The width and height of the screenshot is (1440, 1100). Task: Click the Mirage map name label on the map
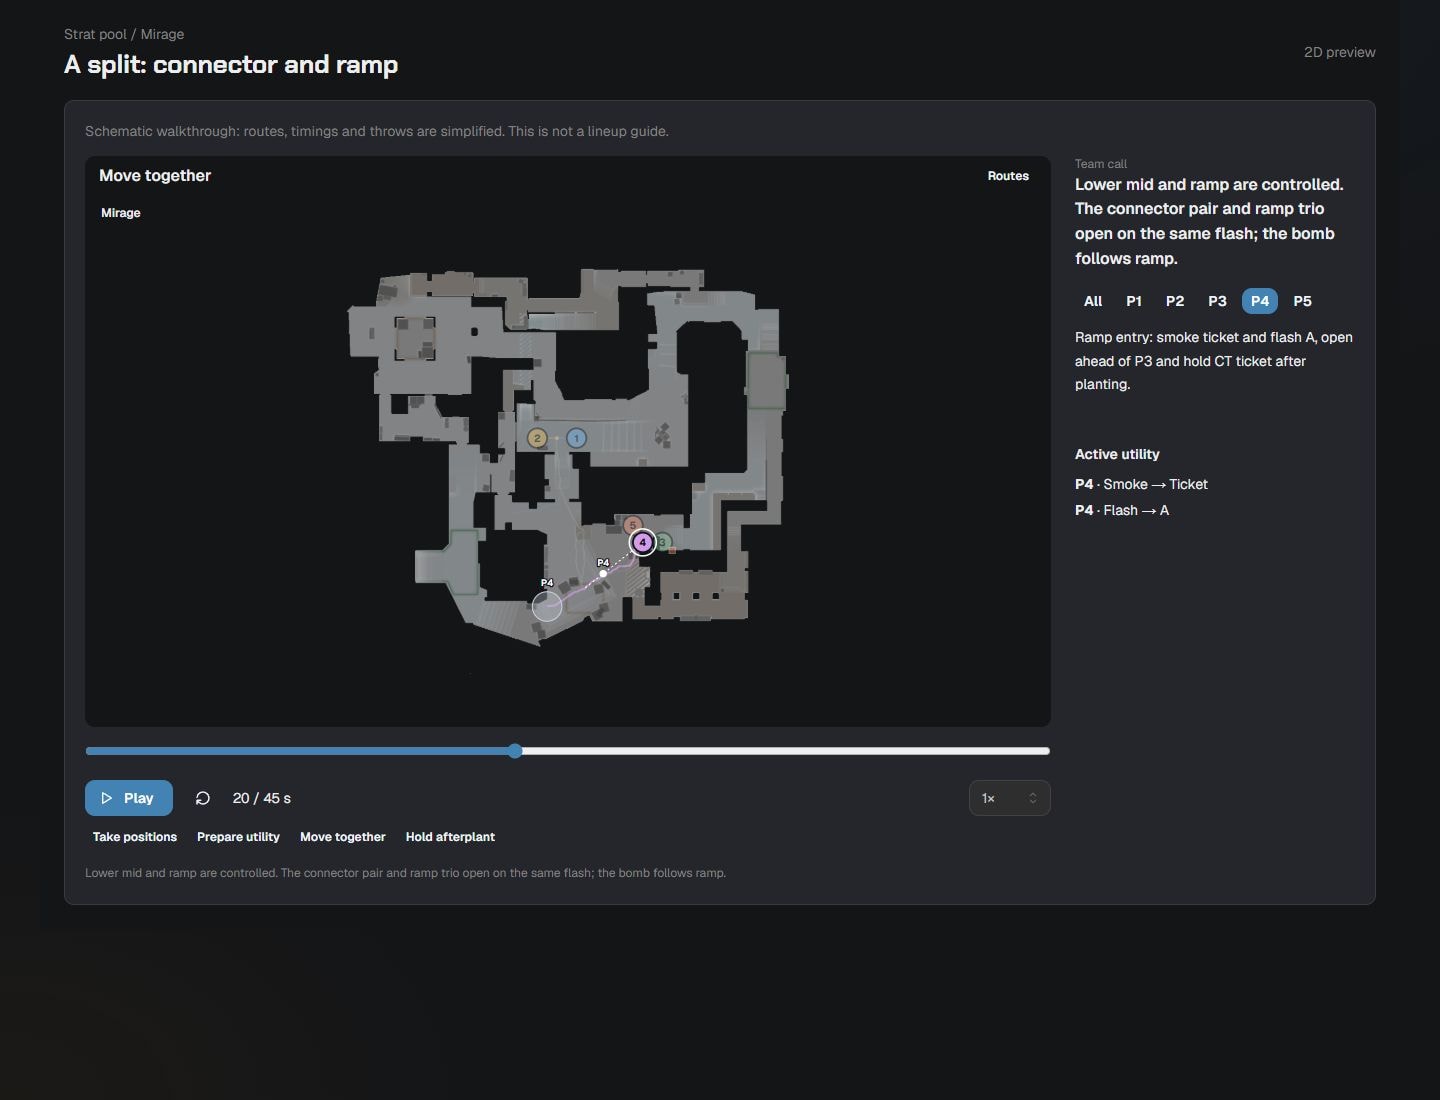tap(121, 213)
